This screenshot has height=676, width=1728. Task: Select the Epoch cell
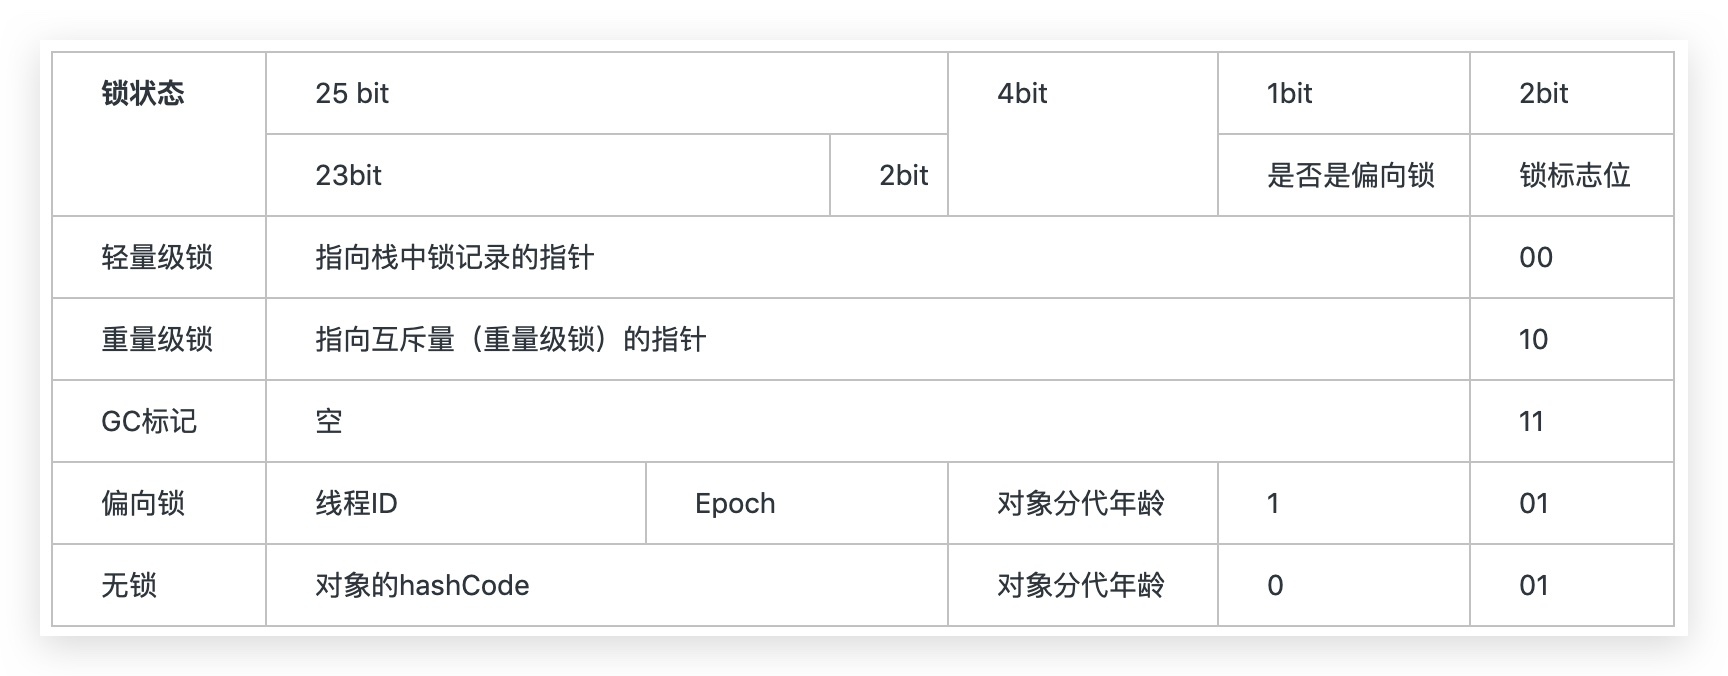click(735, 504)
